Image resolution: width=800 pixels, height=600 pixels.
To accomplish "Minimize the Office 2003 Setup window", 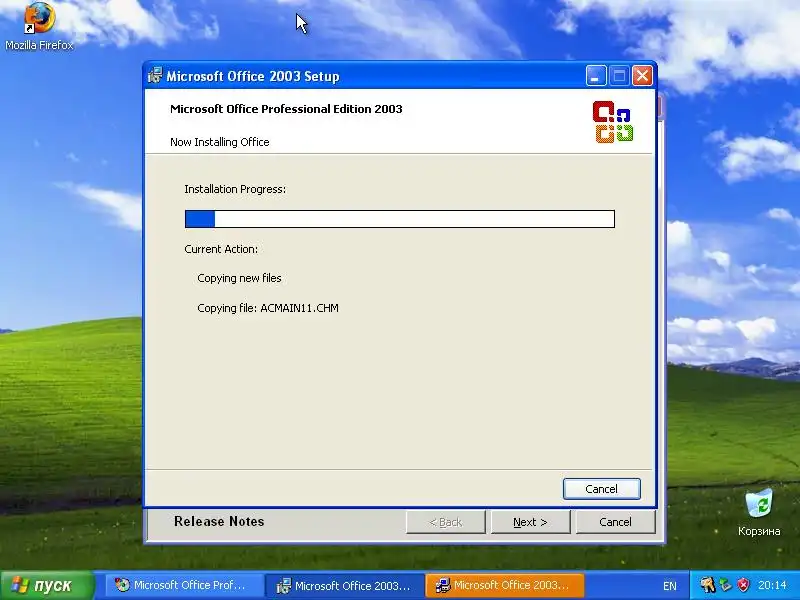I will [x=596, y=76].
